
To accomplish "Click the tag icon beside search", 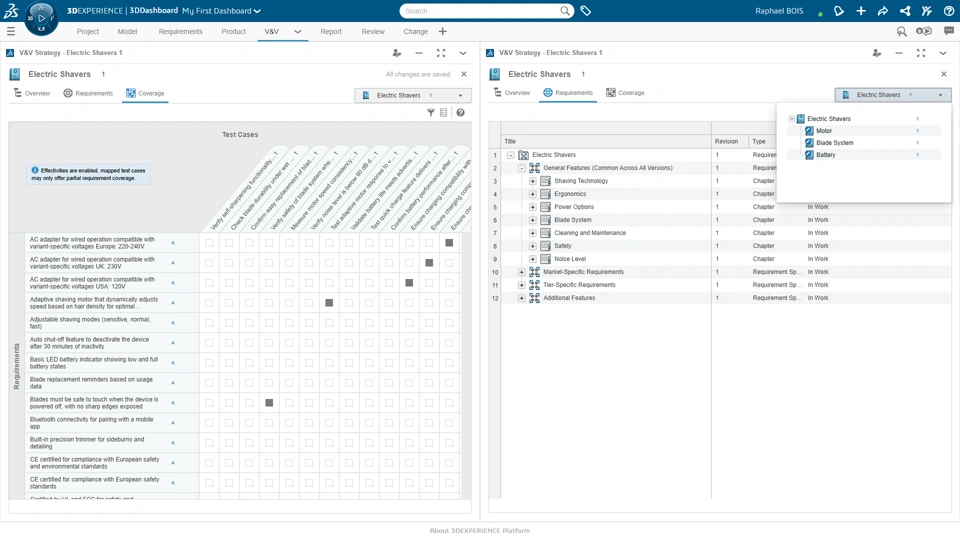I will tap(585, 10).
